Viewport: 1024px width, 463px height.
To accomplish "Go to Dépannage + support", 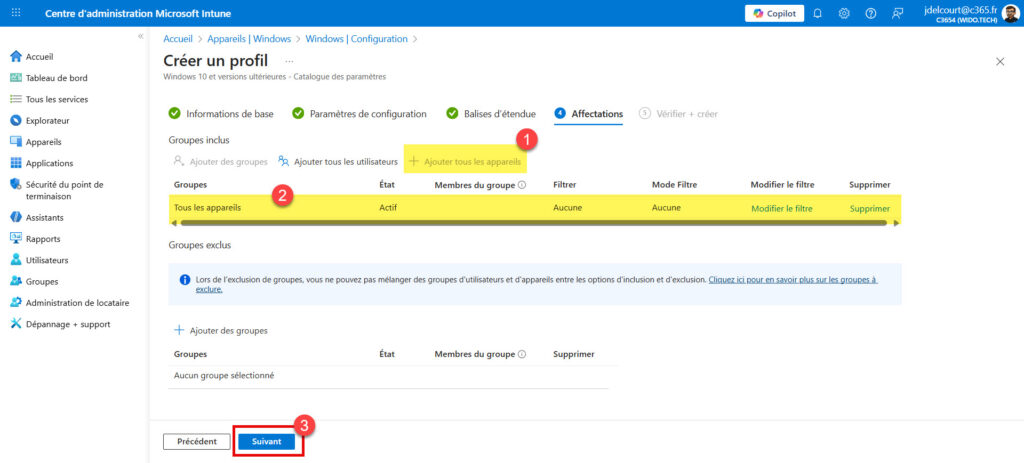I will (67, 324).
